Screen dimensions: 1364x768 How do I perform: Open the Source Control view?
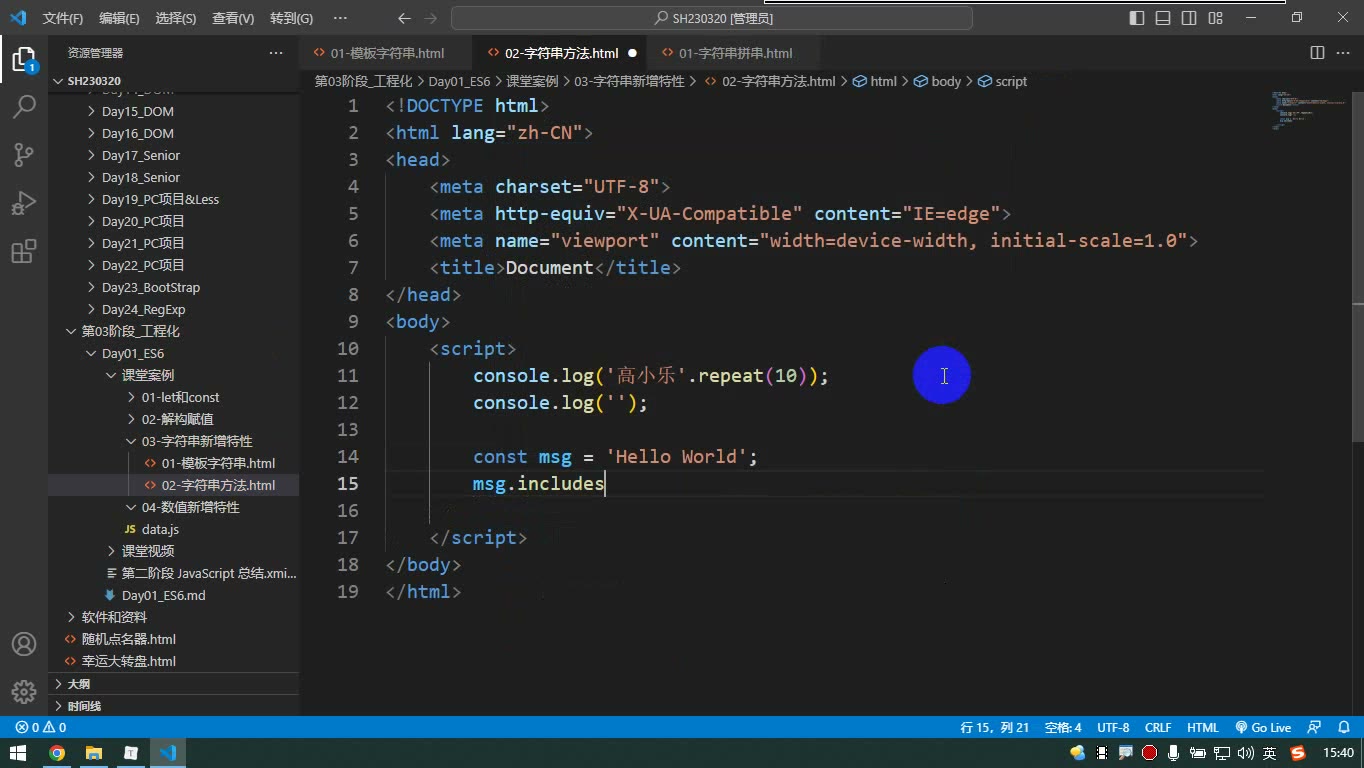(x=24, y=155)
